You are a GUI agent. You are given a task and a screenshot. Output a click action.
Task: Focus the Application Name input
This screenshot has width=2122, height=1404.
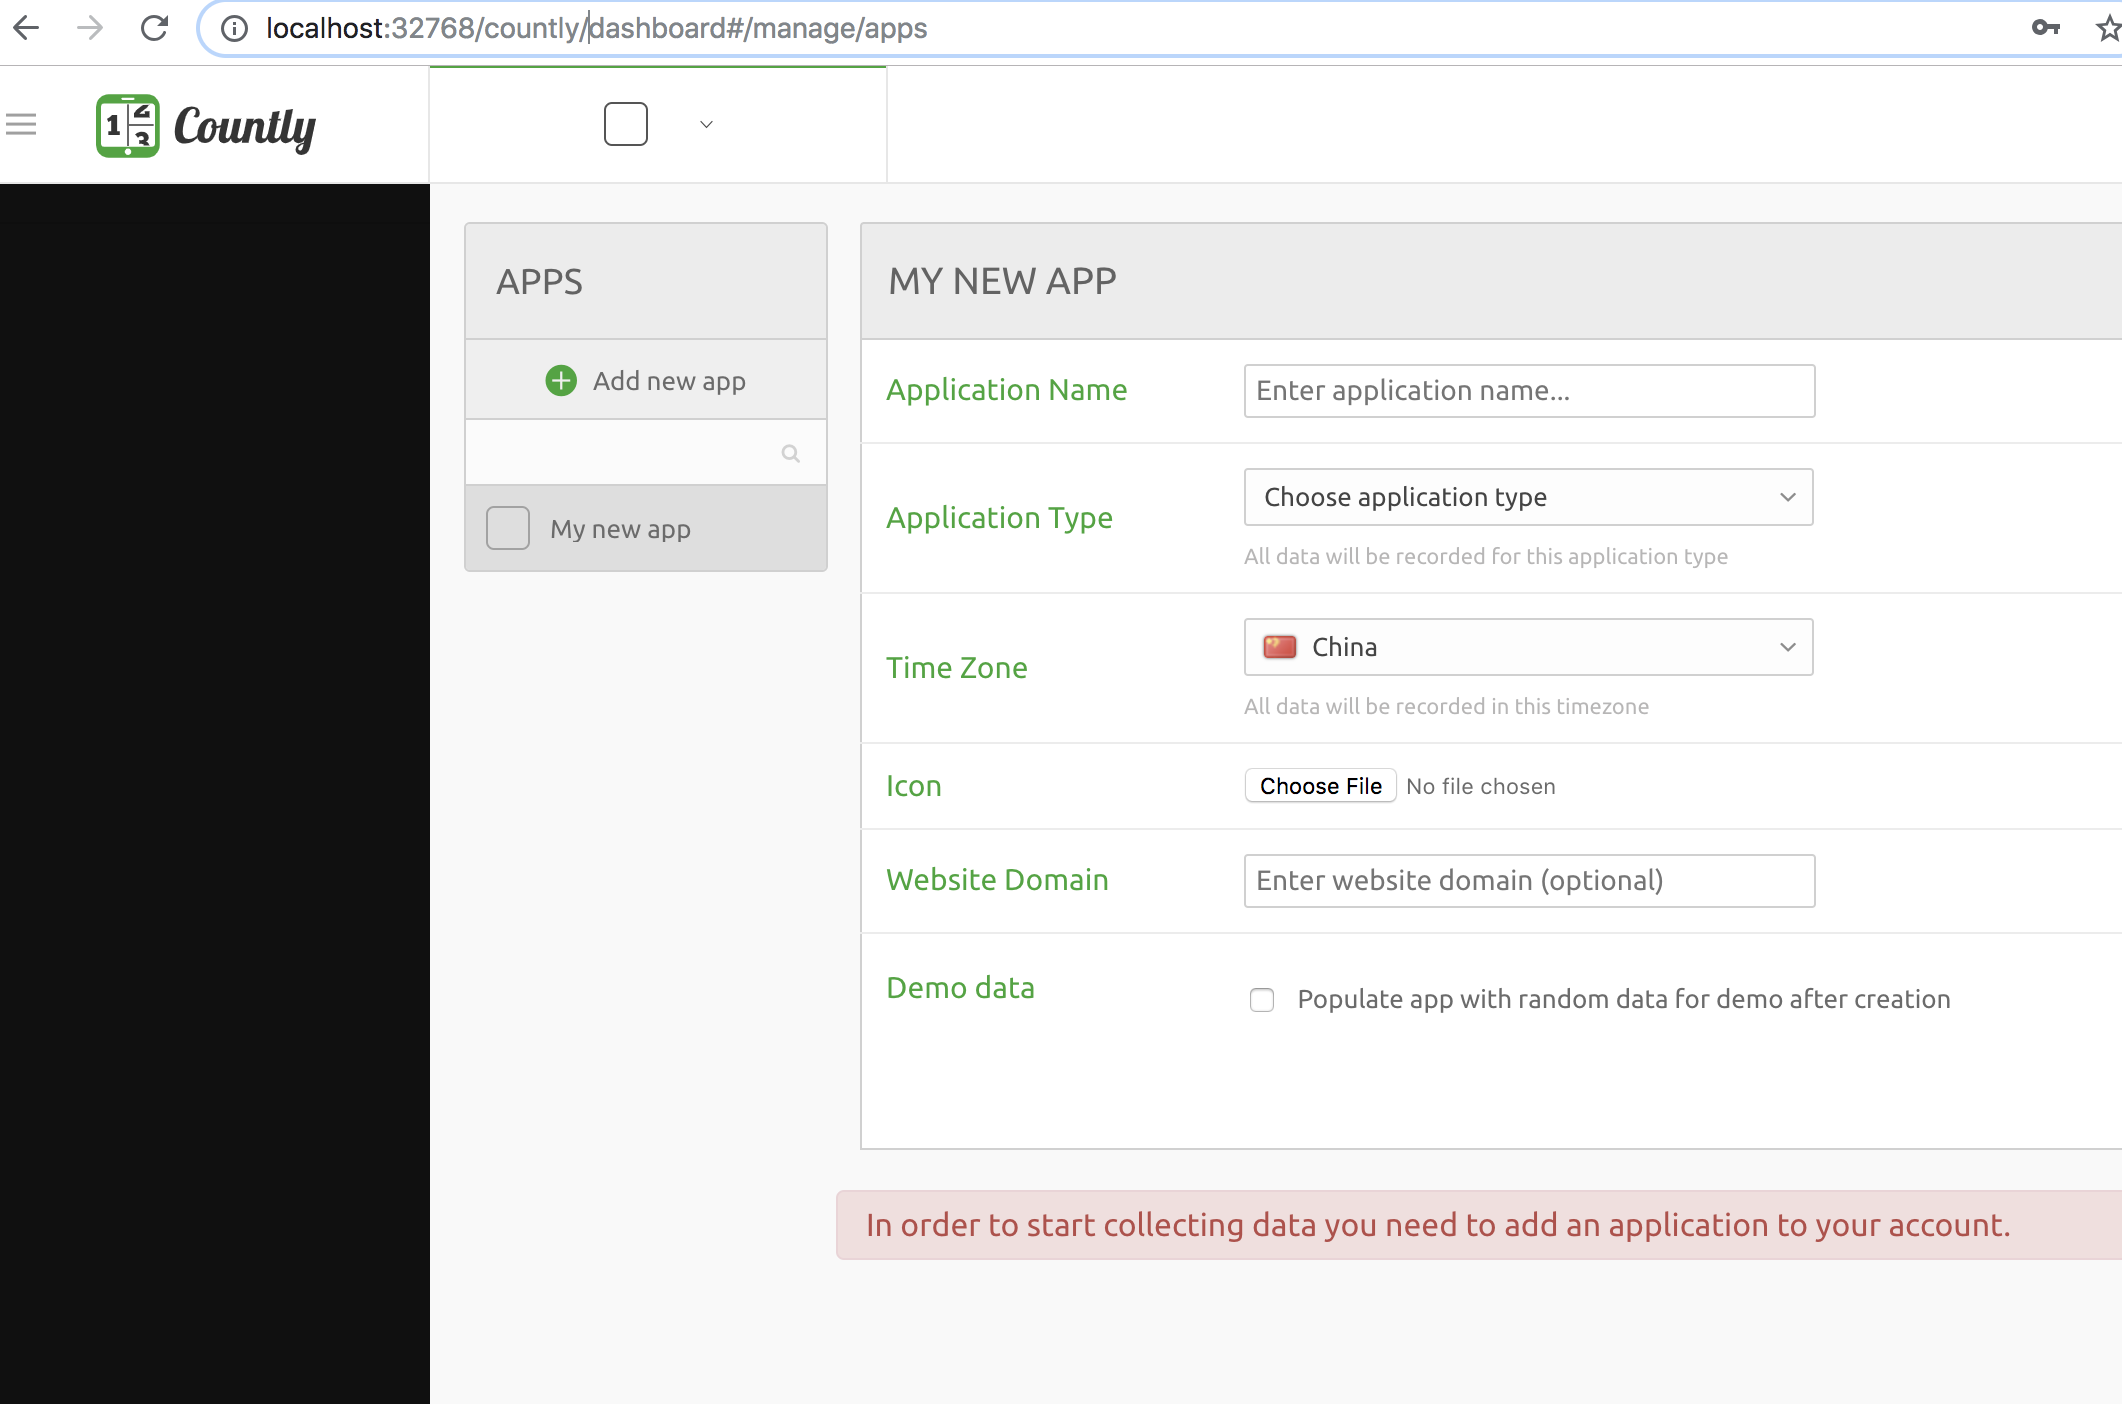(x=1529, y=391)
